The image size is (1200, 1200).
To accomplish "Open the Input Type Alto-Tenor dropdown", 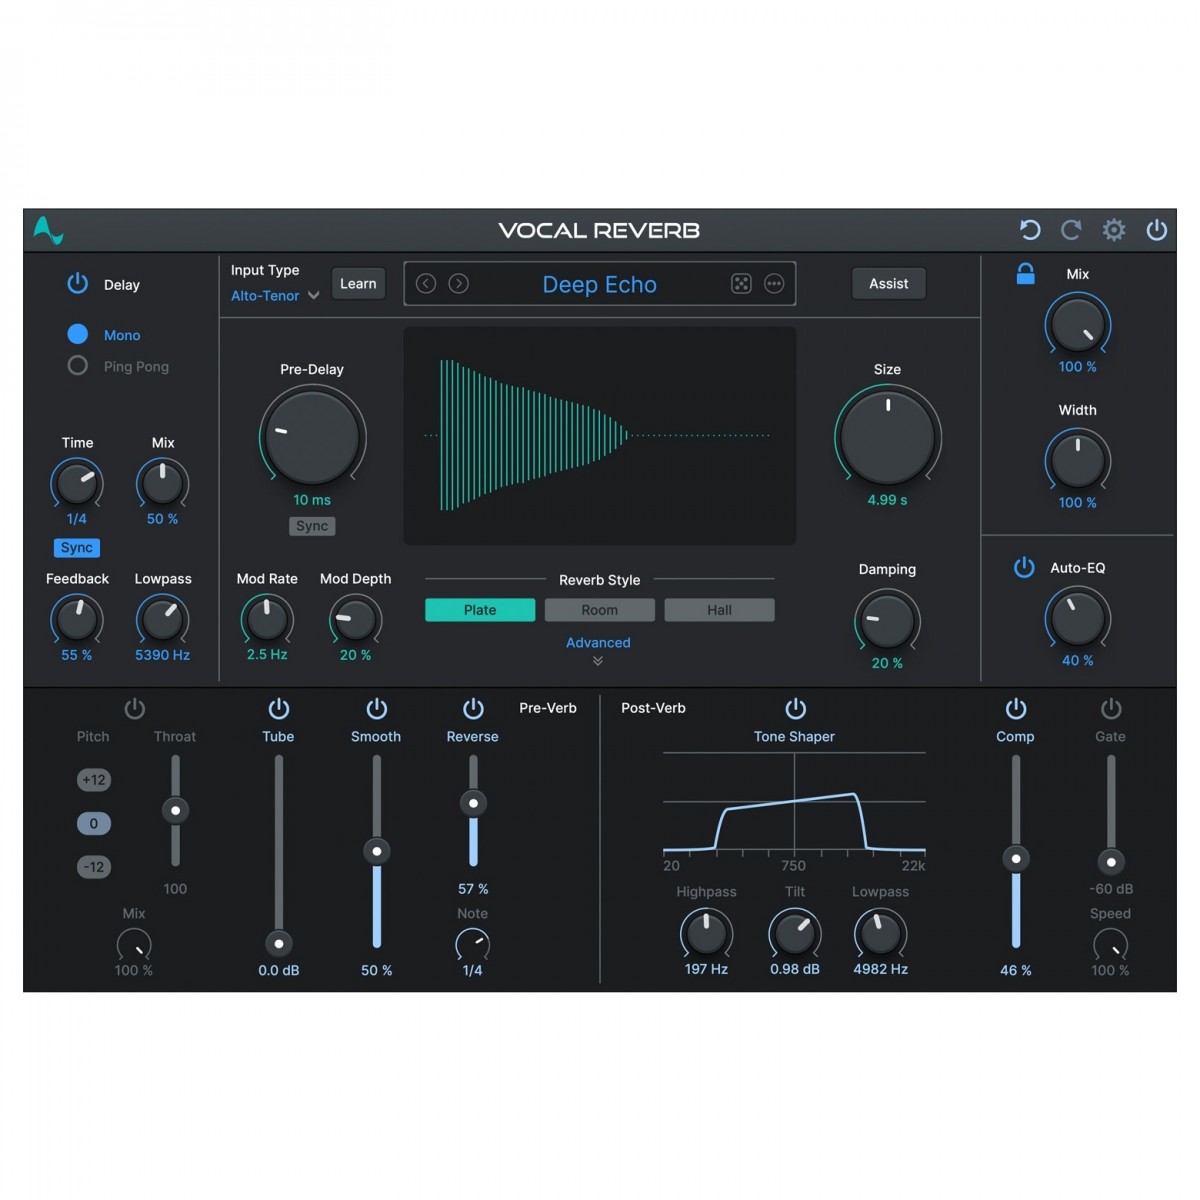I will pos(275,296).
